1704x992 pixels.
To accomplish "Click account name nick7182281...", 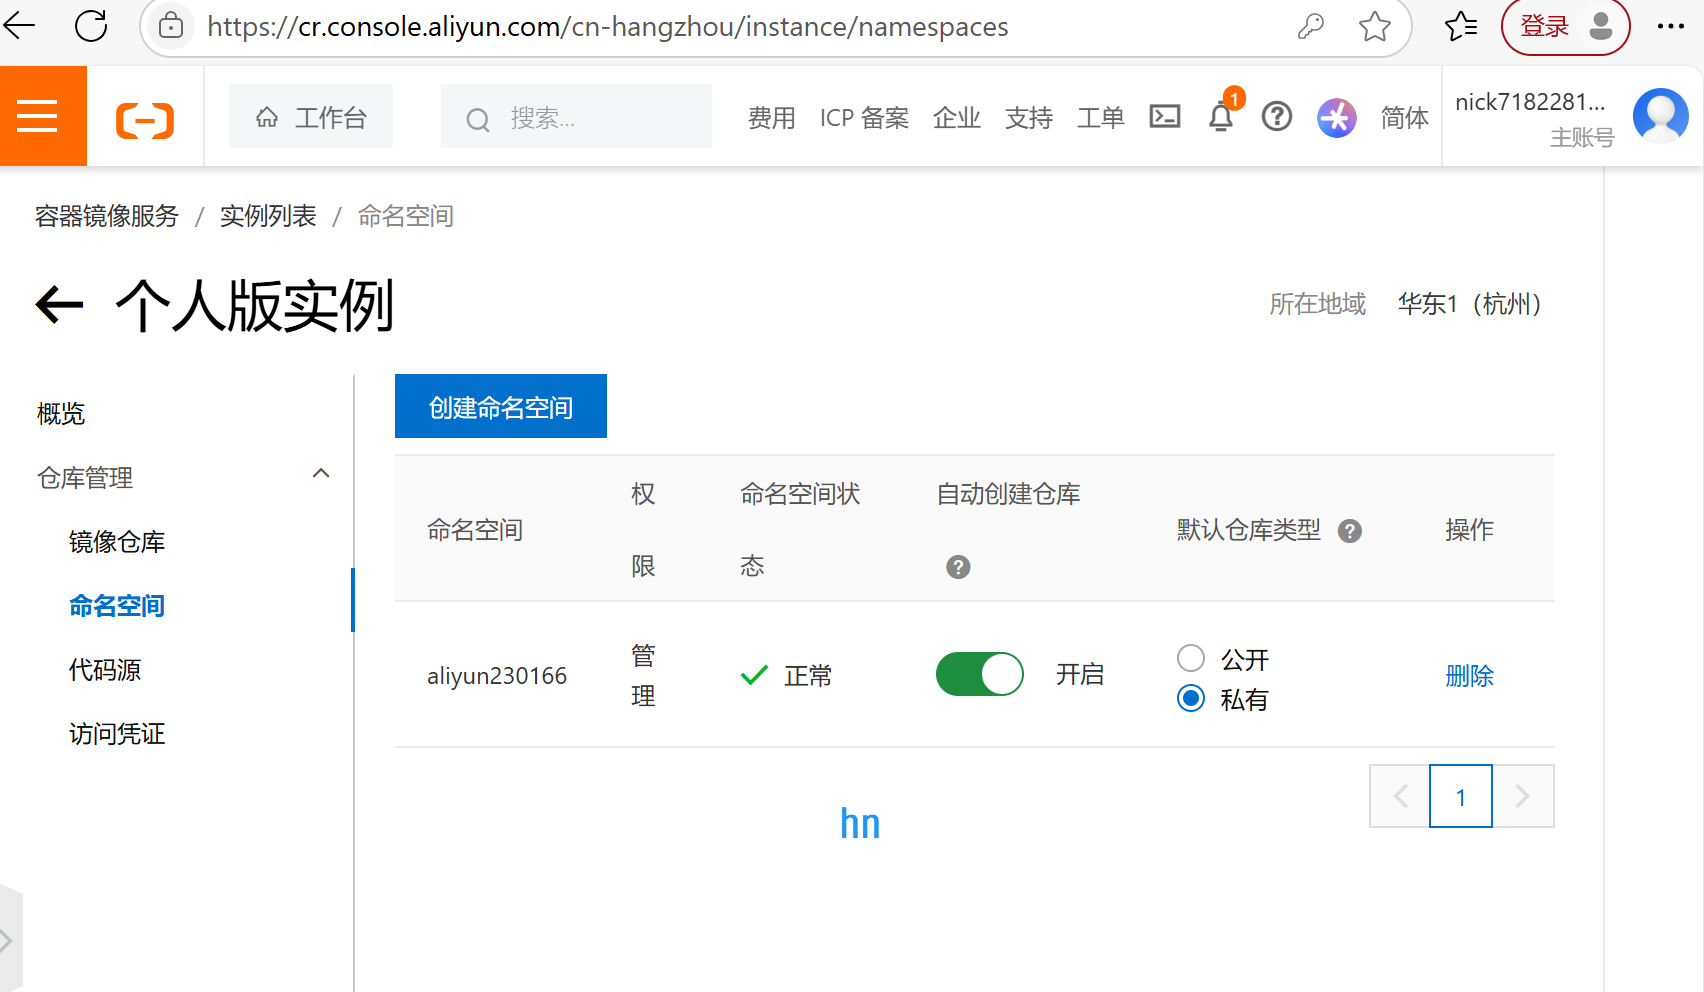I will coord(1530,102).
